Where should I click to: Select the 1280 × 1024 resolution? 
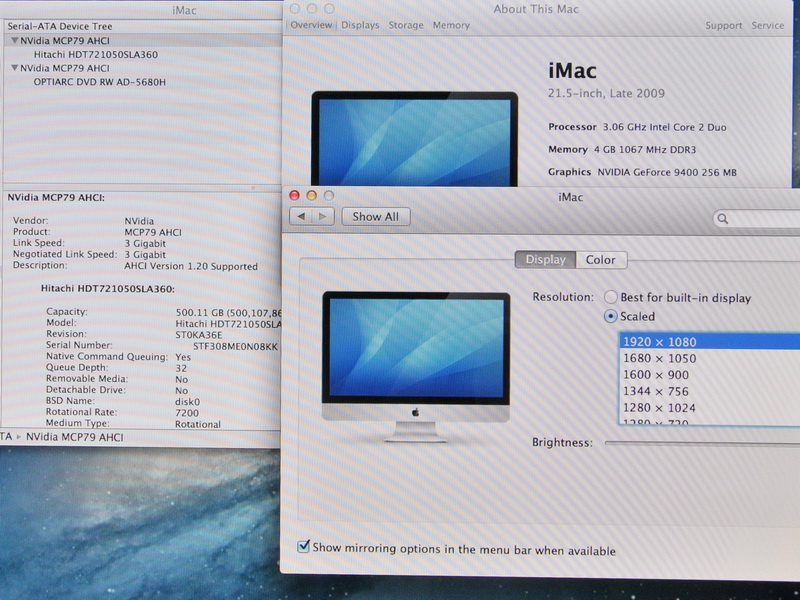click(x=710, y=408)
